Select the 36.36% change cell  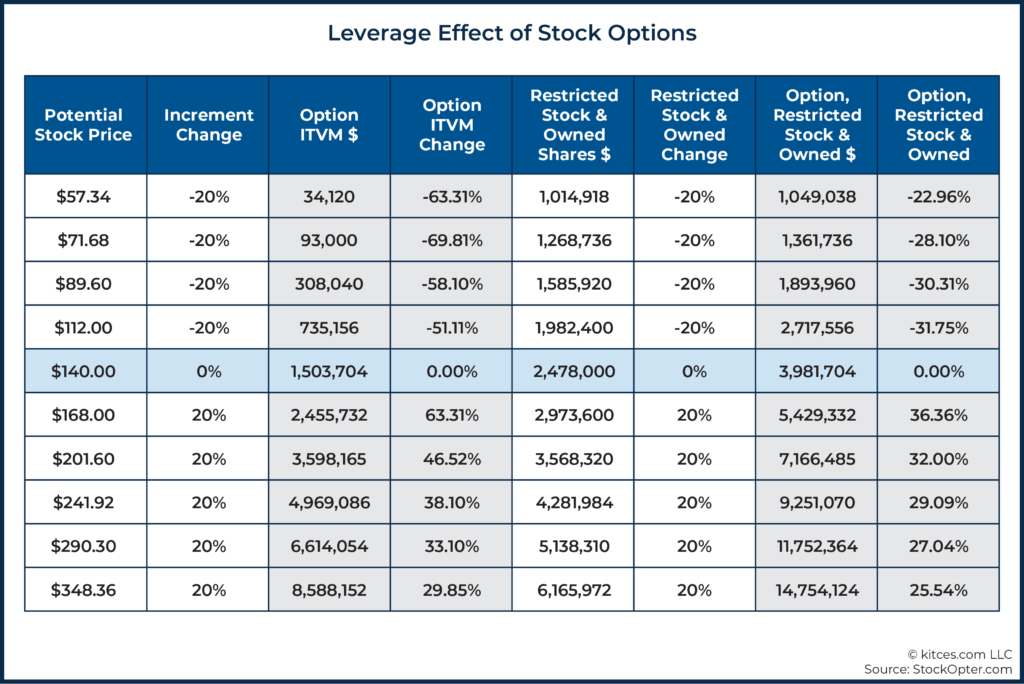pos(939,415)
